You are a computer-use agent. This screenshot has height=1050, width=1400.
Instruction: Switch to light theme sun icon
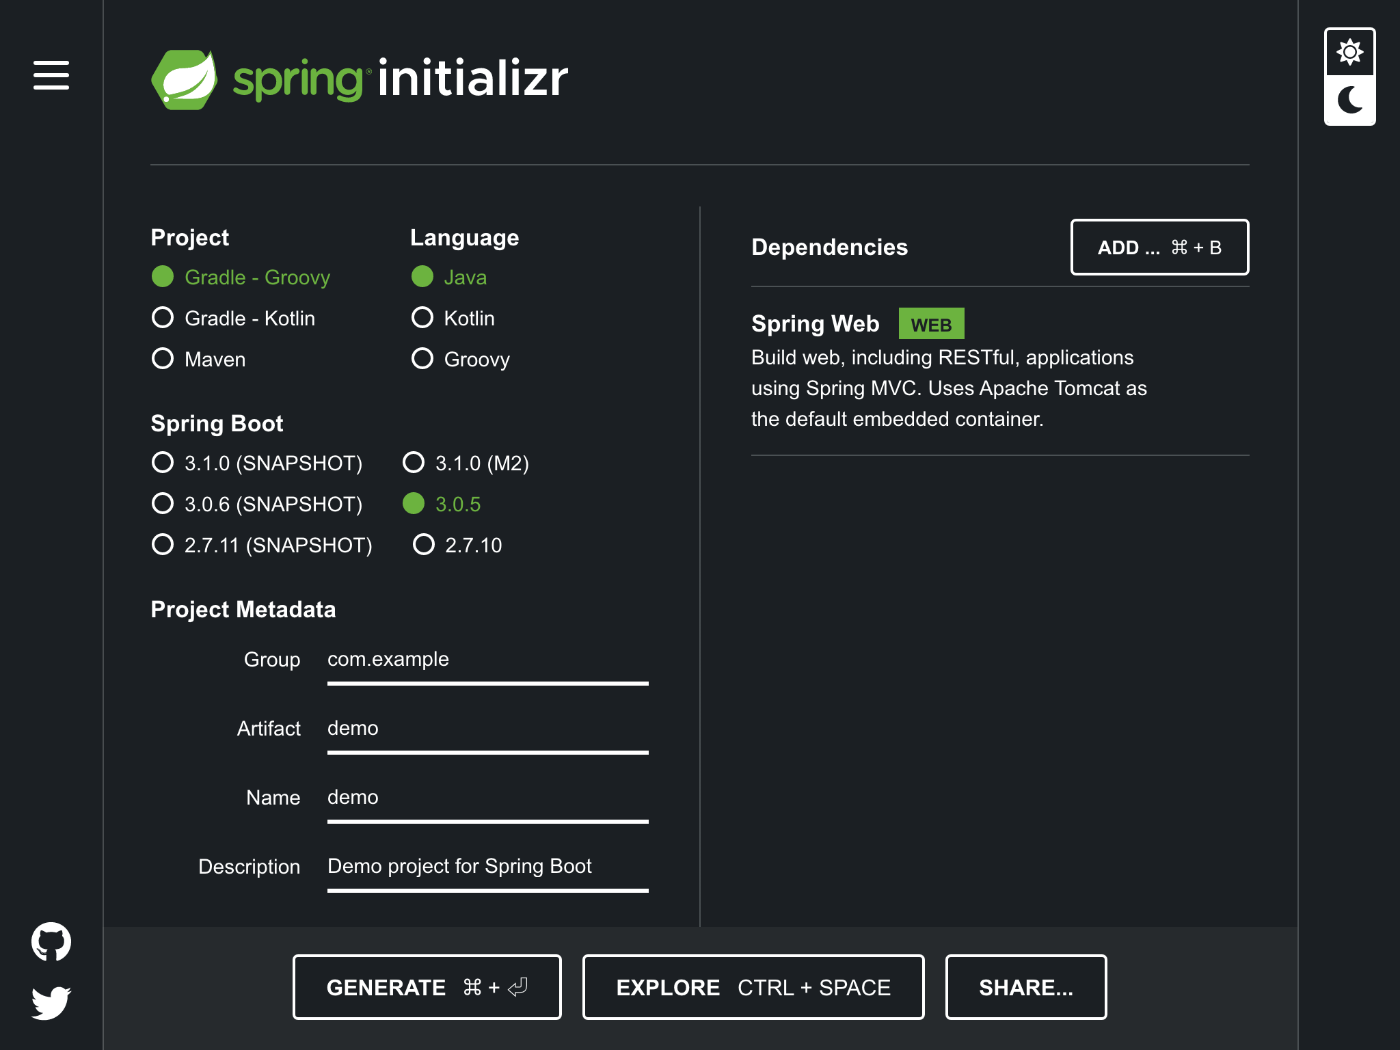click(1350, 52)
